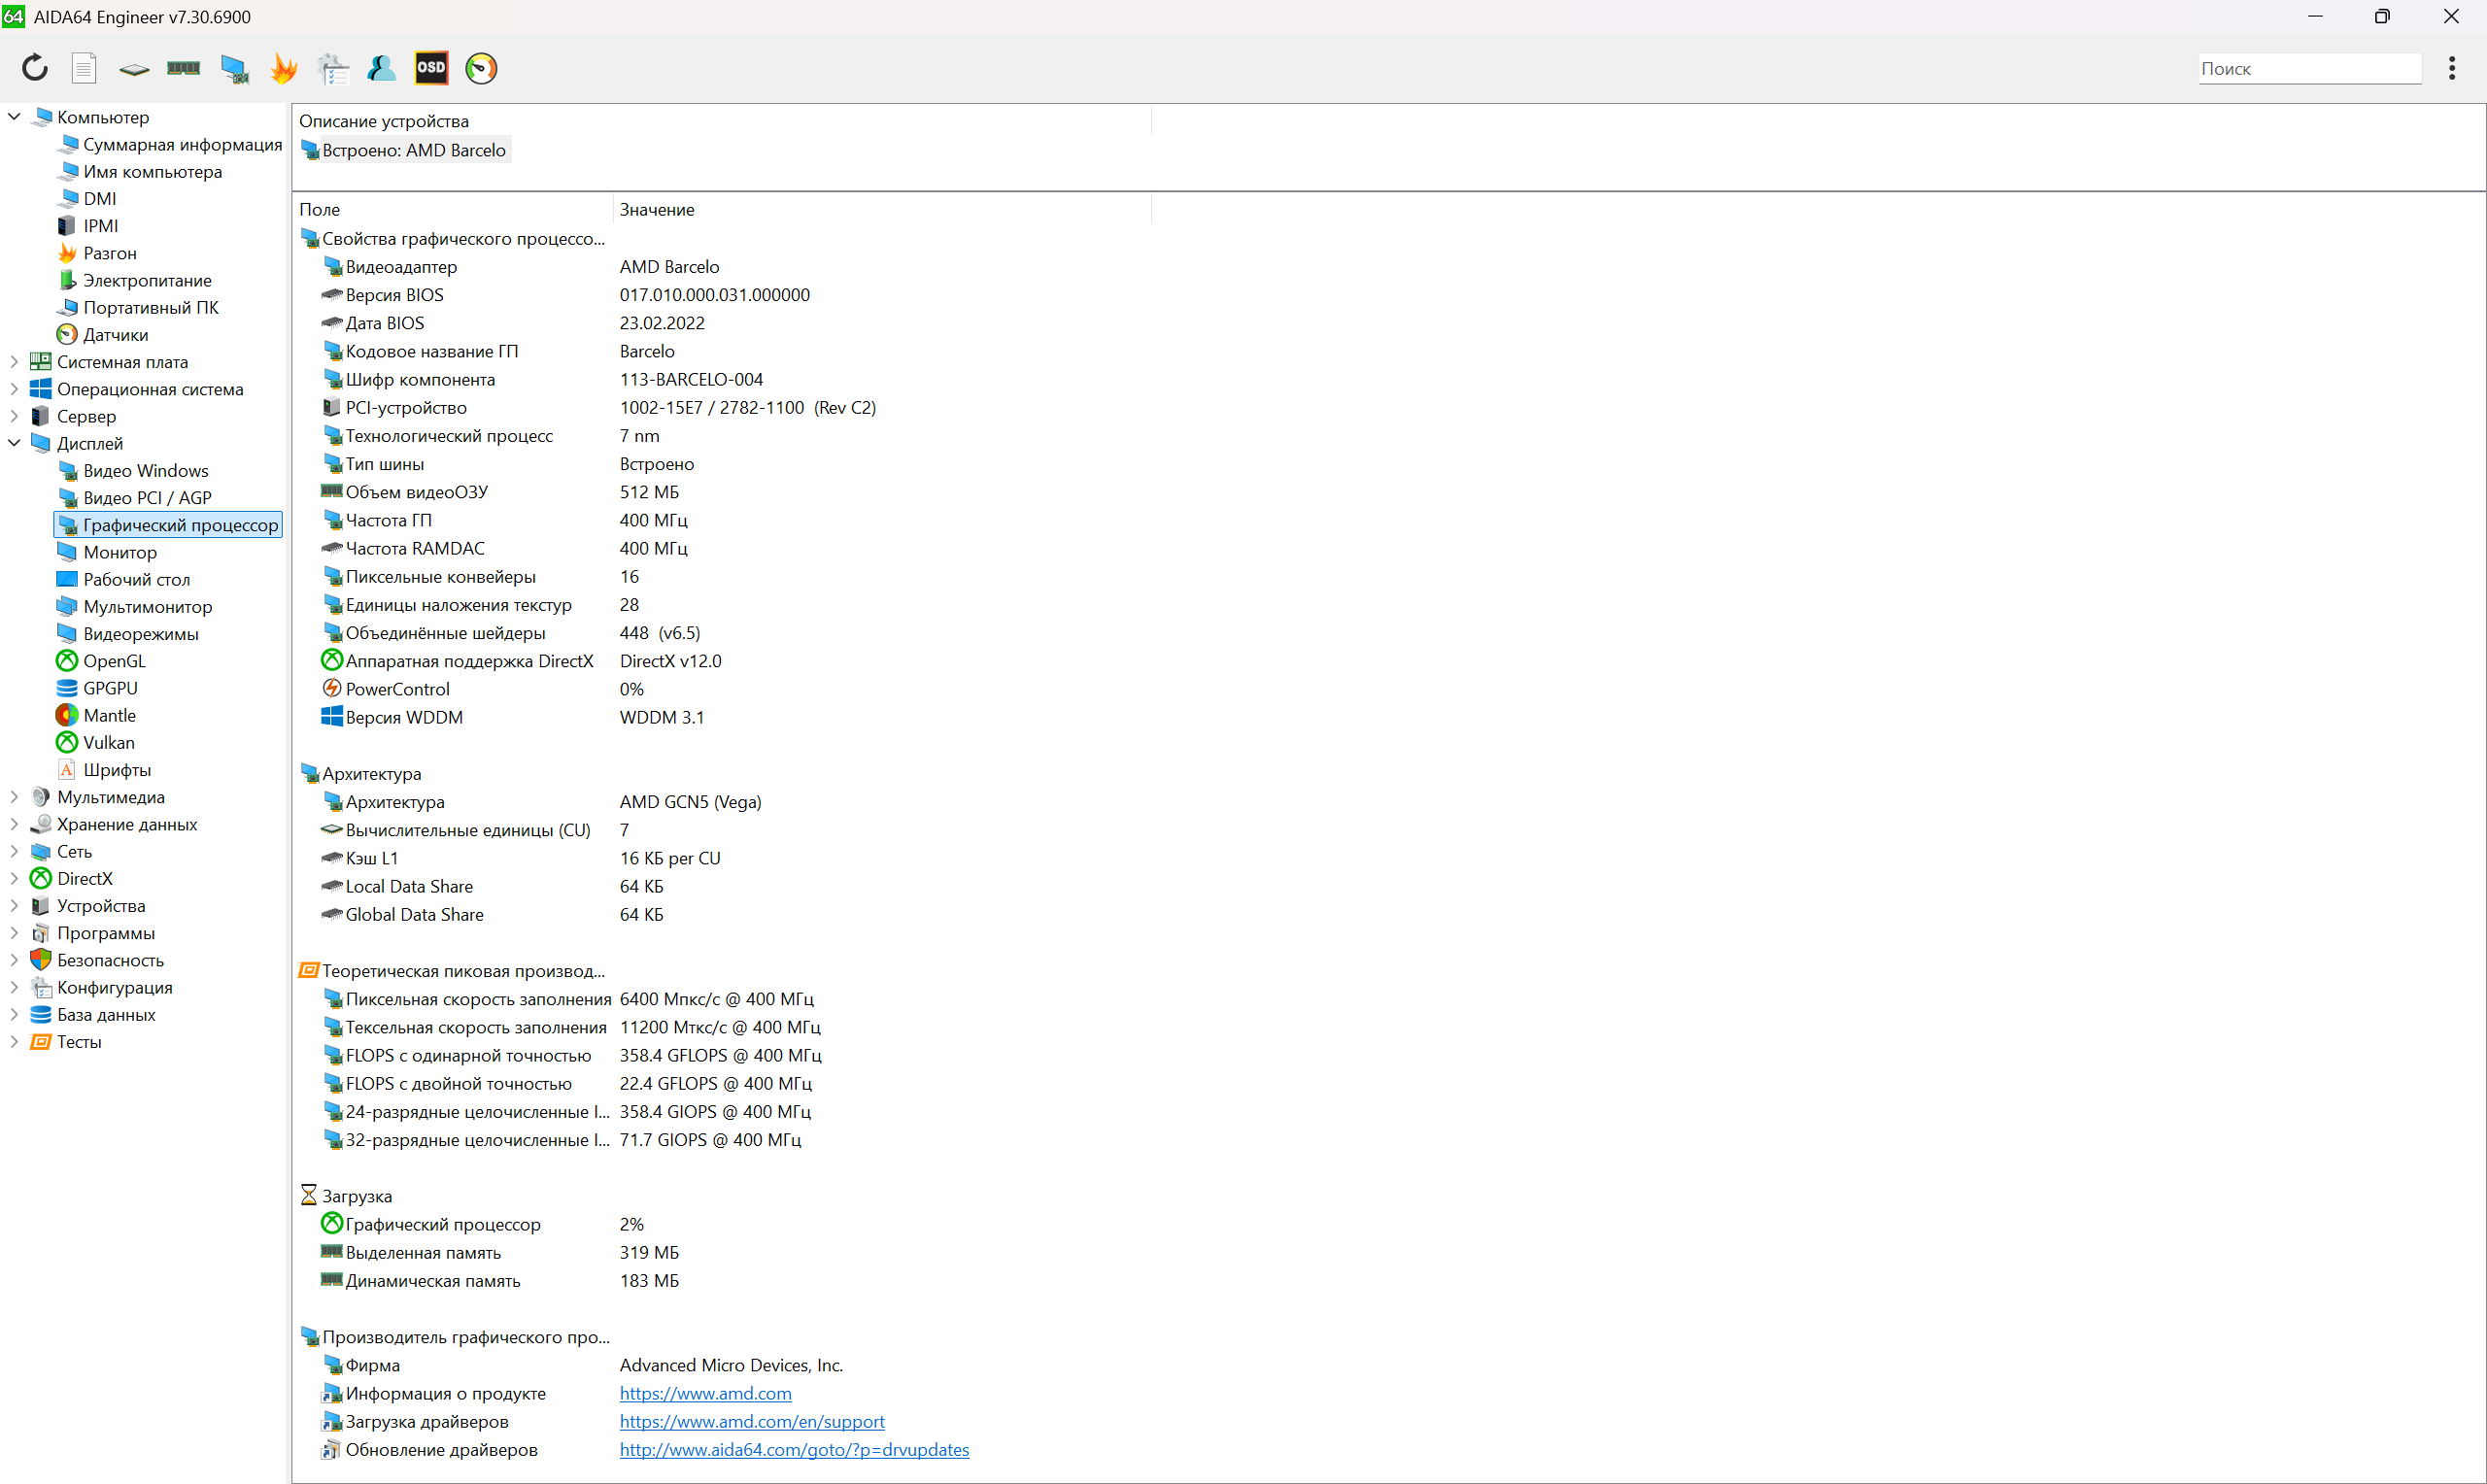Open the OSD panel icon

click(x=431, y=68)
